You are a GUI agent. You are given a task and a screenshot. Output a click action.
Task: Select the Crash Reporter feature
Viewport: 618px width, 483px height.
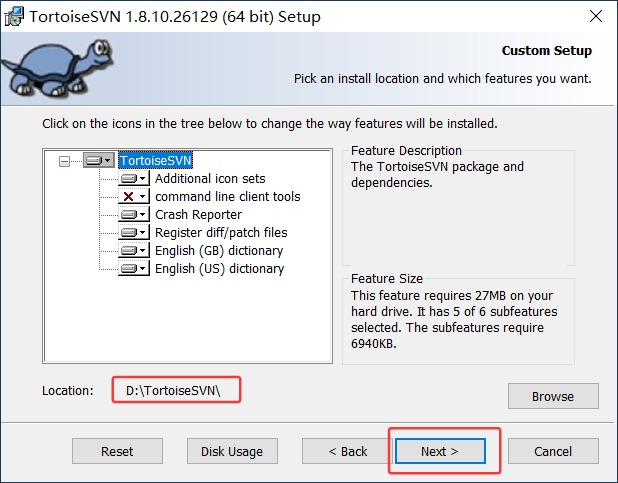pyautogui.click(x=198, y=214)
